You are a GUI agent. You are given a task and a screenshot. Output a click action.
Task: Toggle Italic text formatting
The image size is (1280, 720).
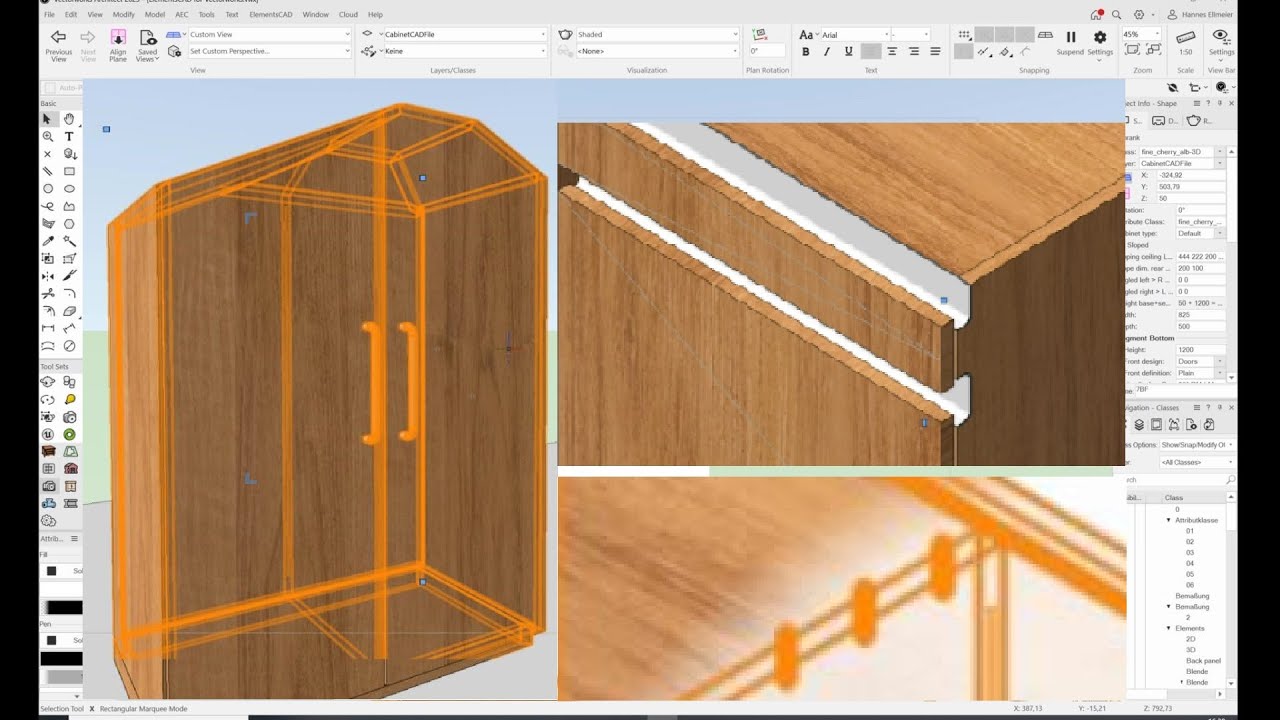click(827, 51)
